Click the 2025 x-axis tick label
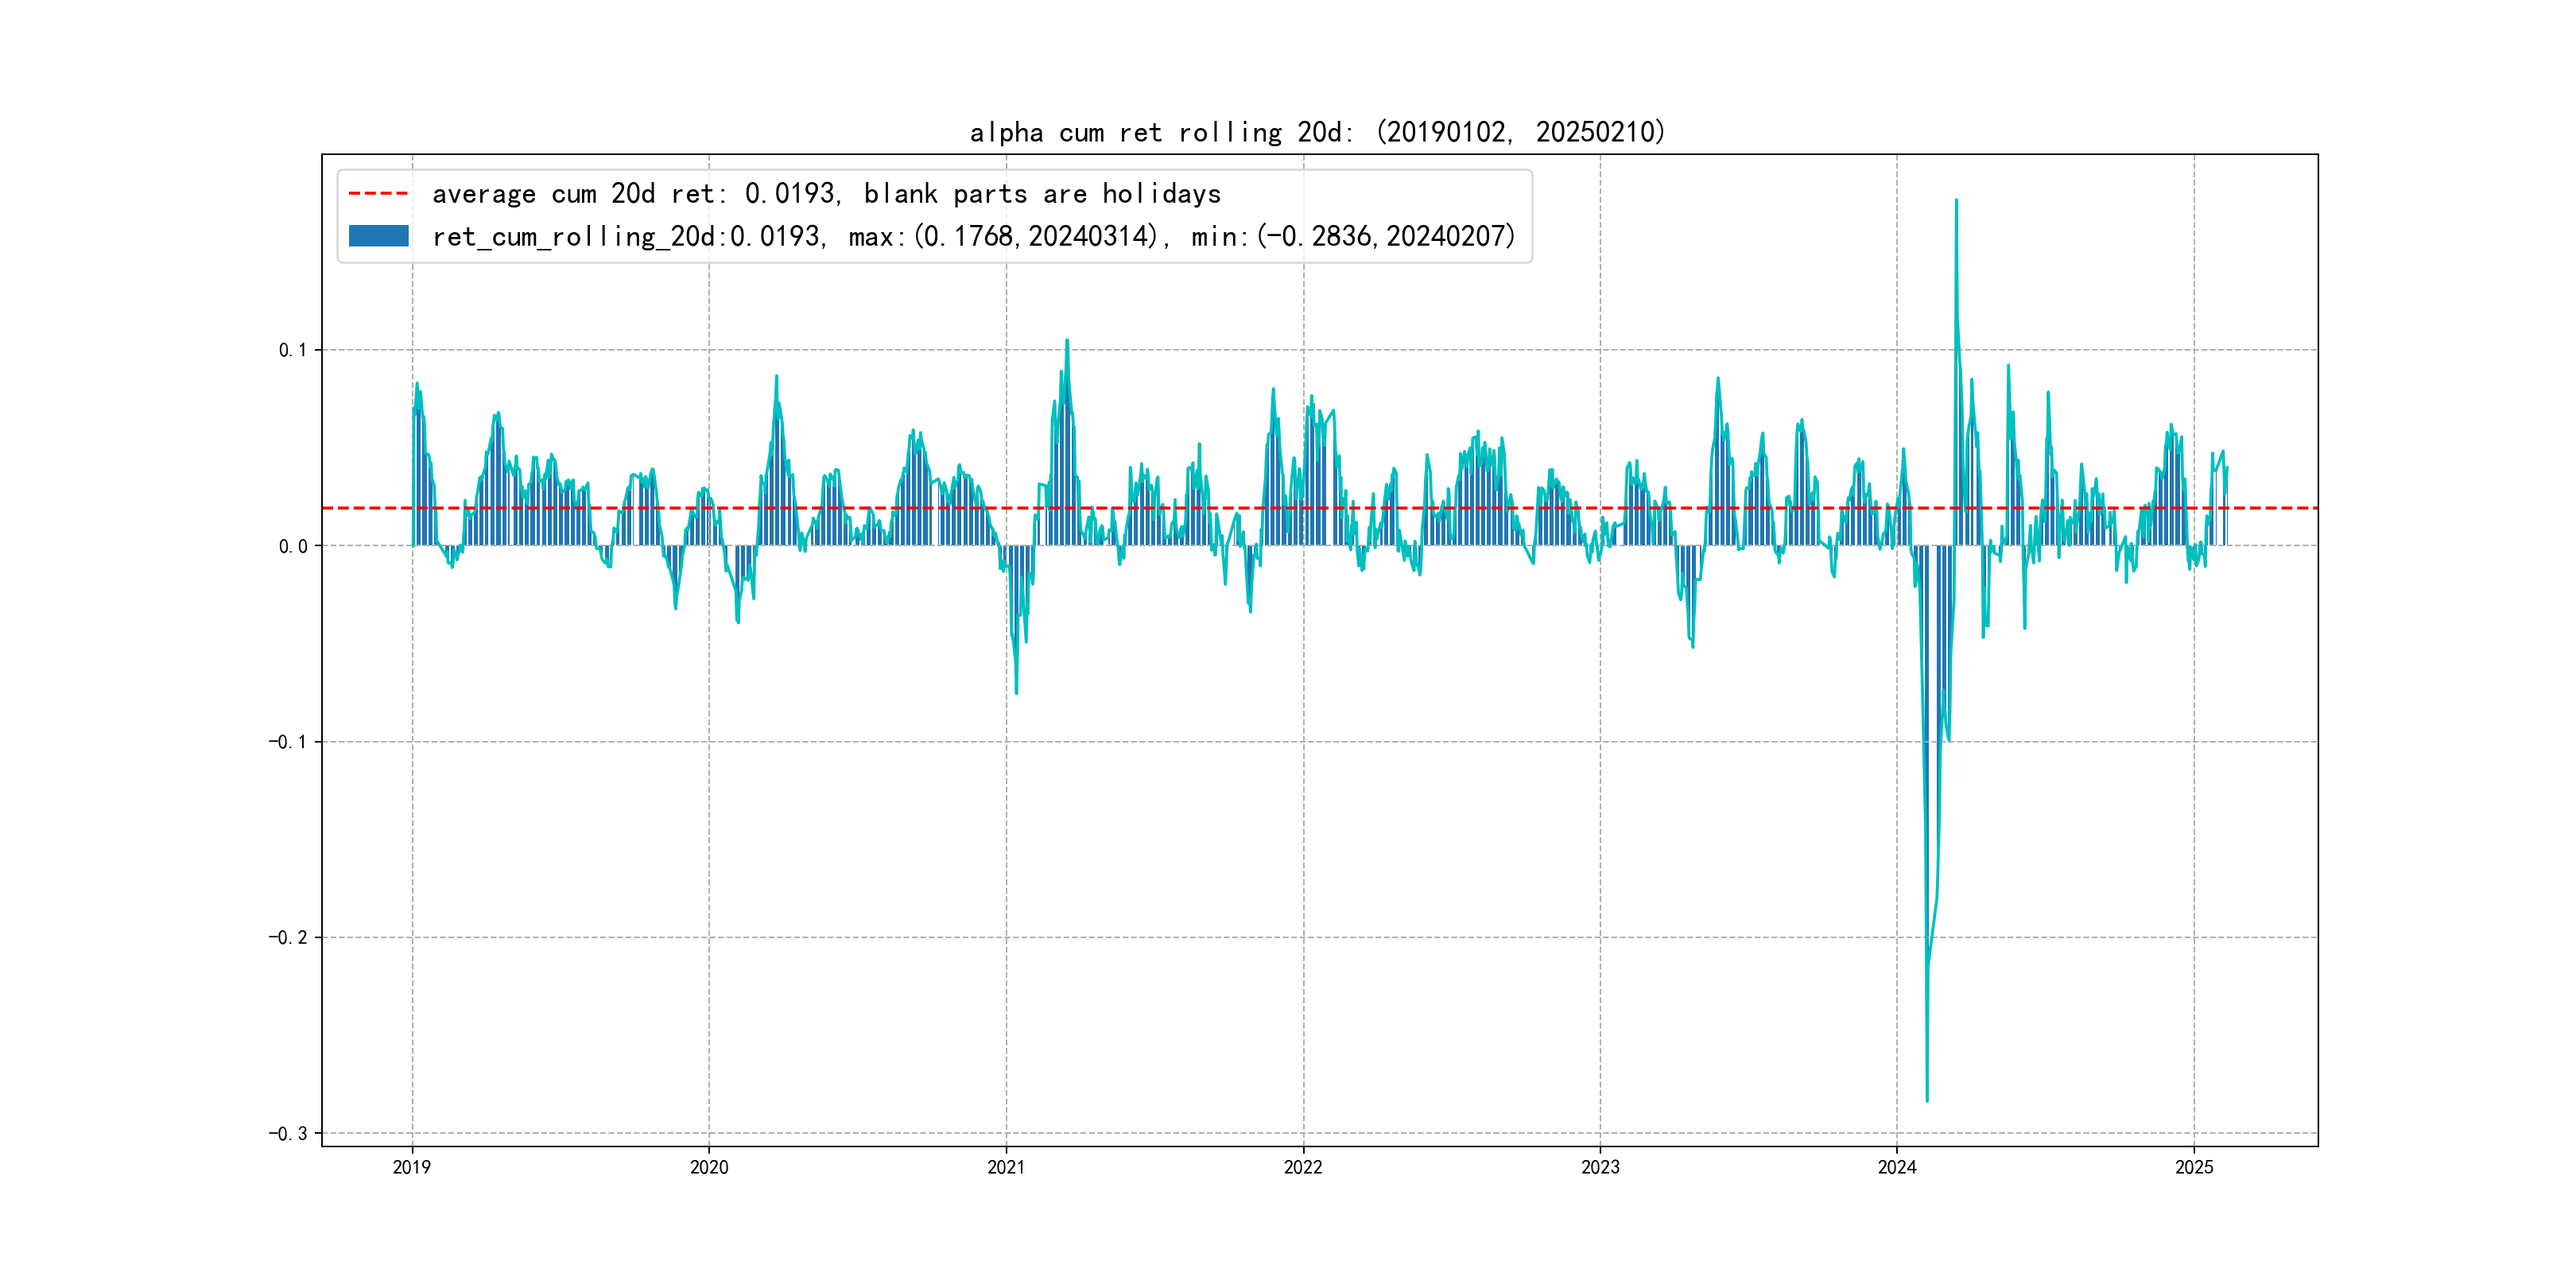Image resolution: width=2576 pixels, height=1288 pixels. tap(2194, 1167)
